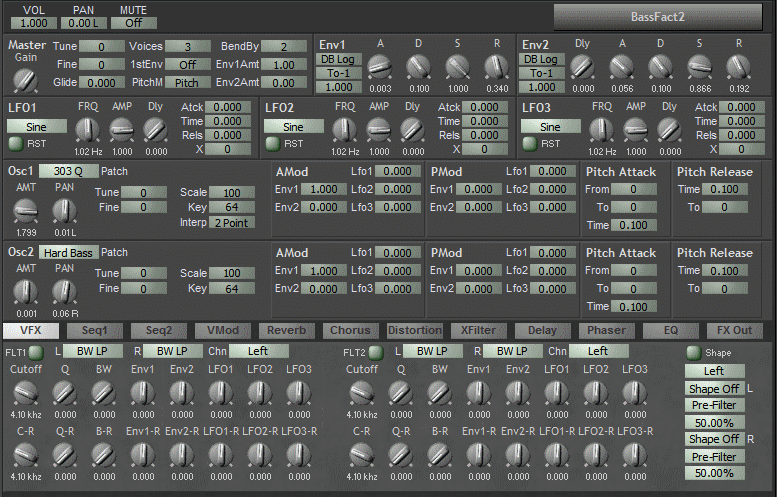Open the Osc2 Hard Bass patch selector

click(68, 252)
